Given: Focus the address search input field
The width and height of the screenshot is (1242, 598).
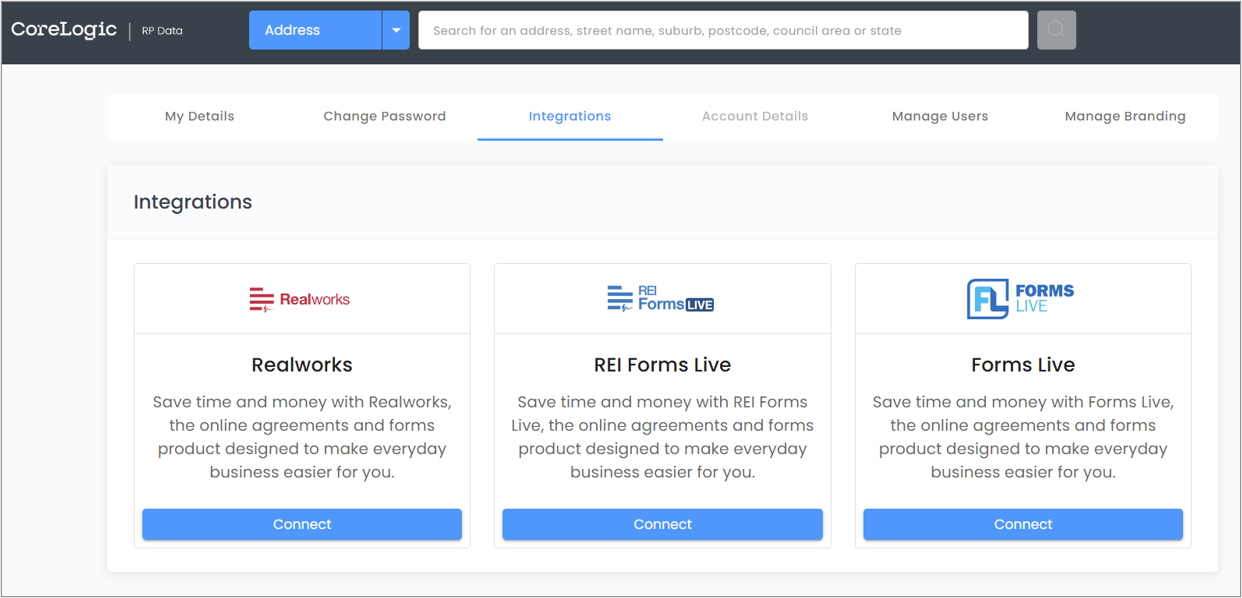Looking at the screenshot, I should [x=723, y=30].
